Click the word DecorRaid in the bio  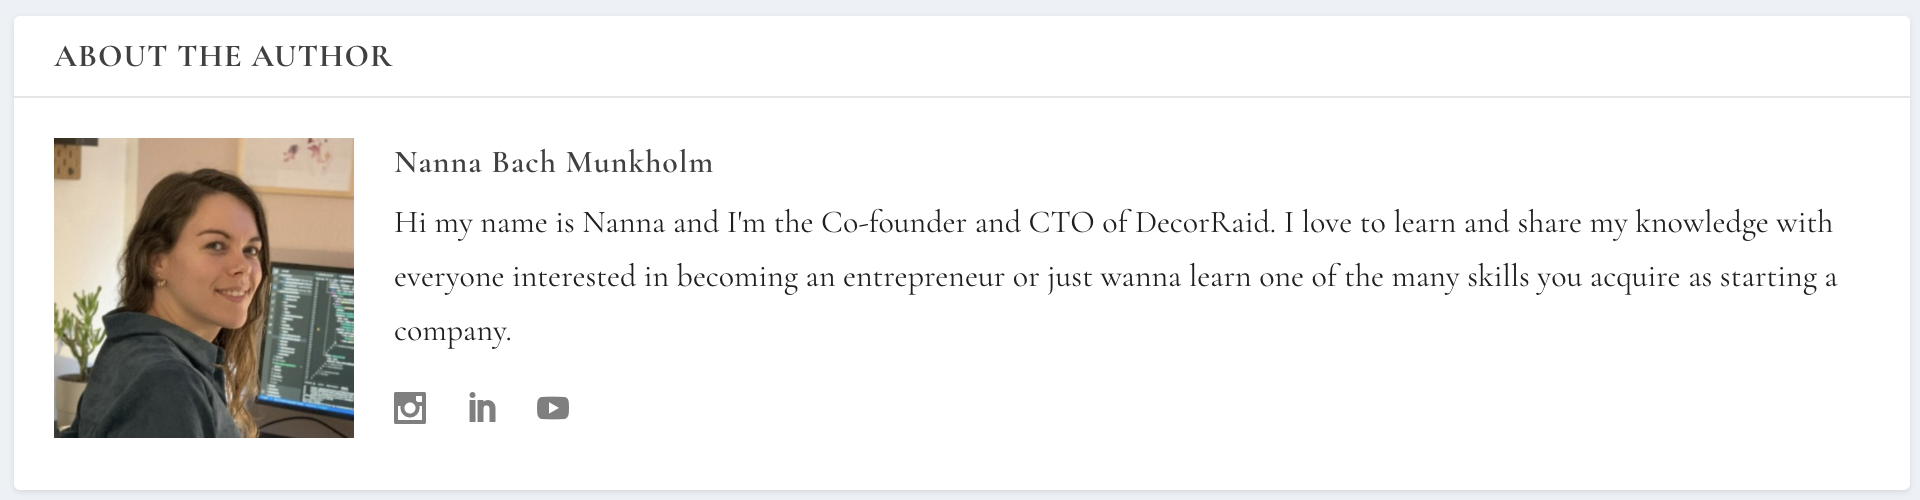(x=1205, y=222)
